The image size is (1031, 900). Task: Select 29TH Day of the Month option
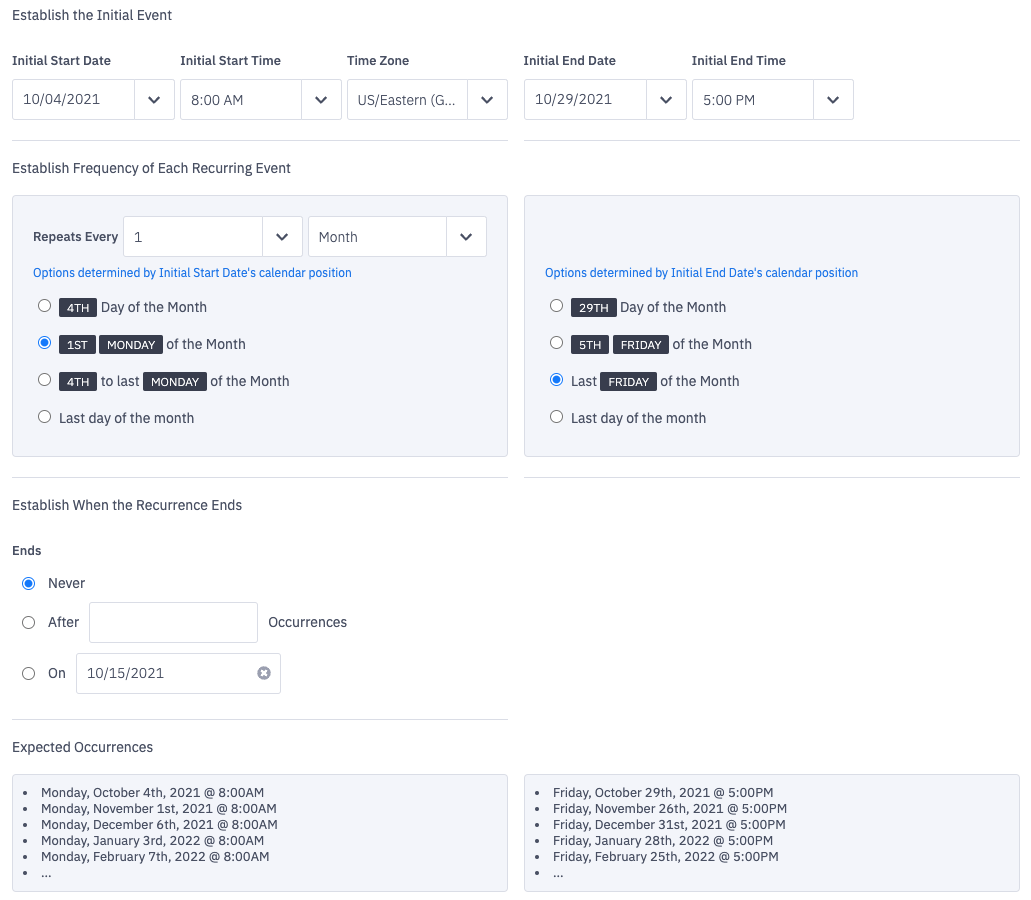coord(556,306)
